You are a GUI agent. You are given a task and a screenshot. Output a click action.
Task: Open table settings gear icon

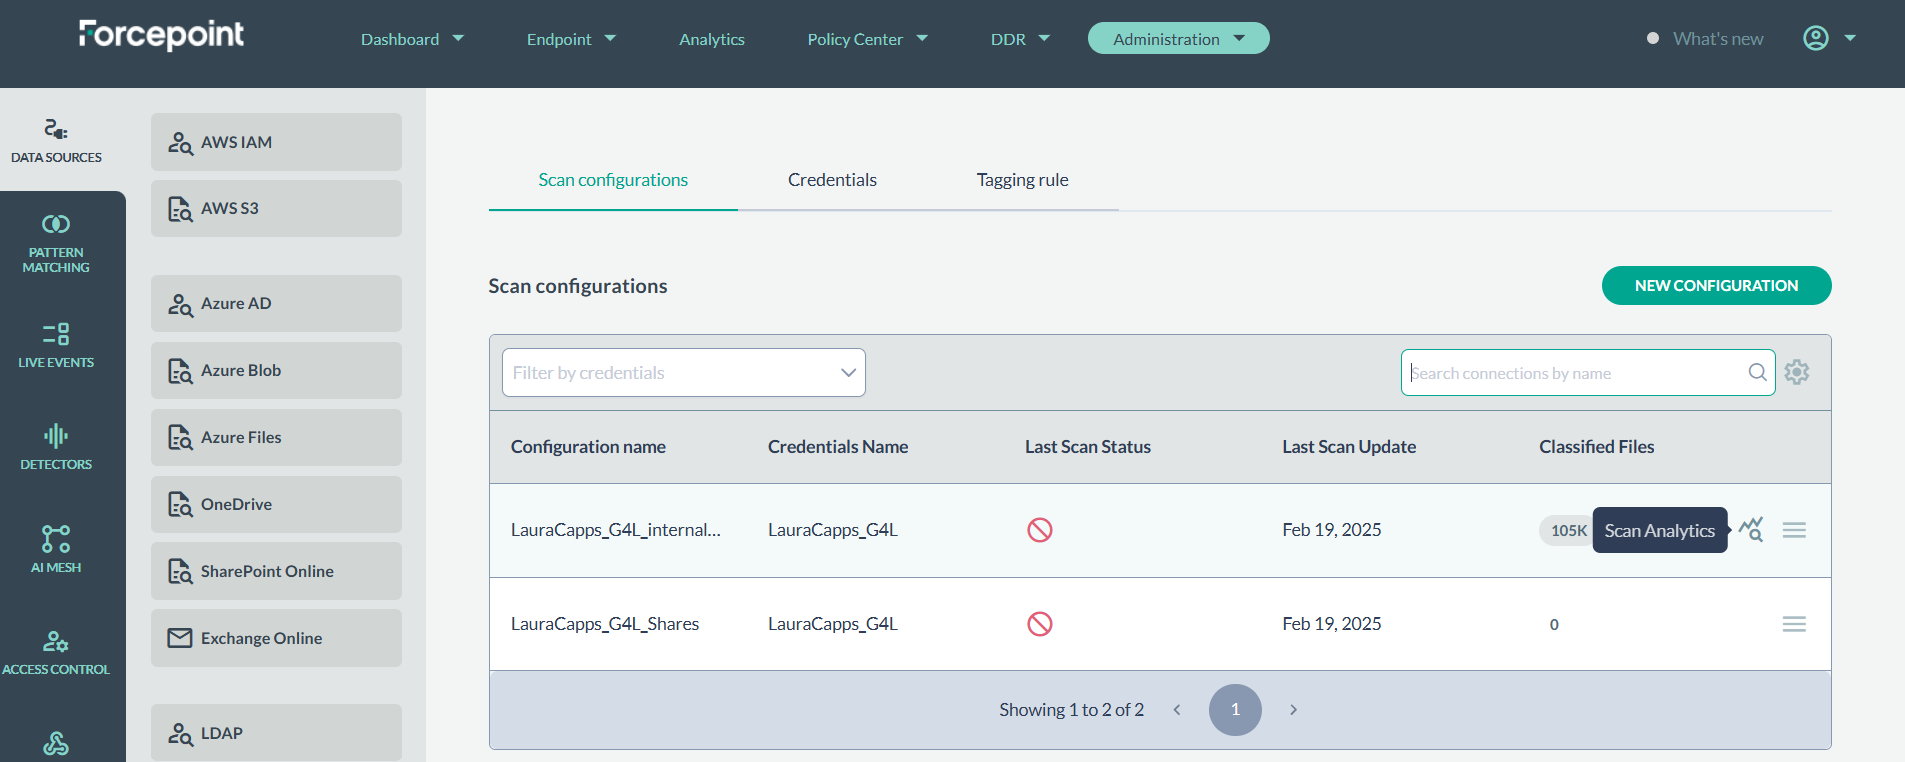click(1797, 372)
